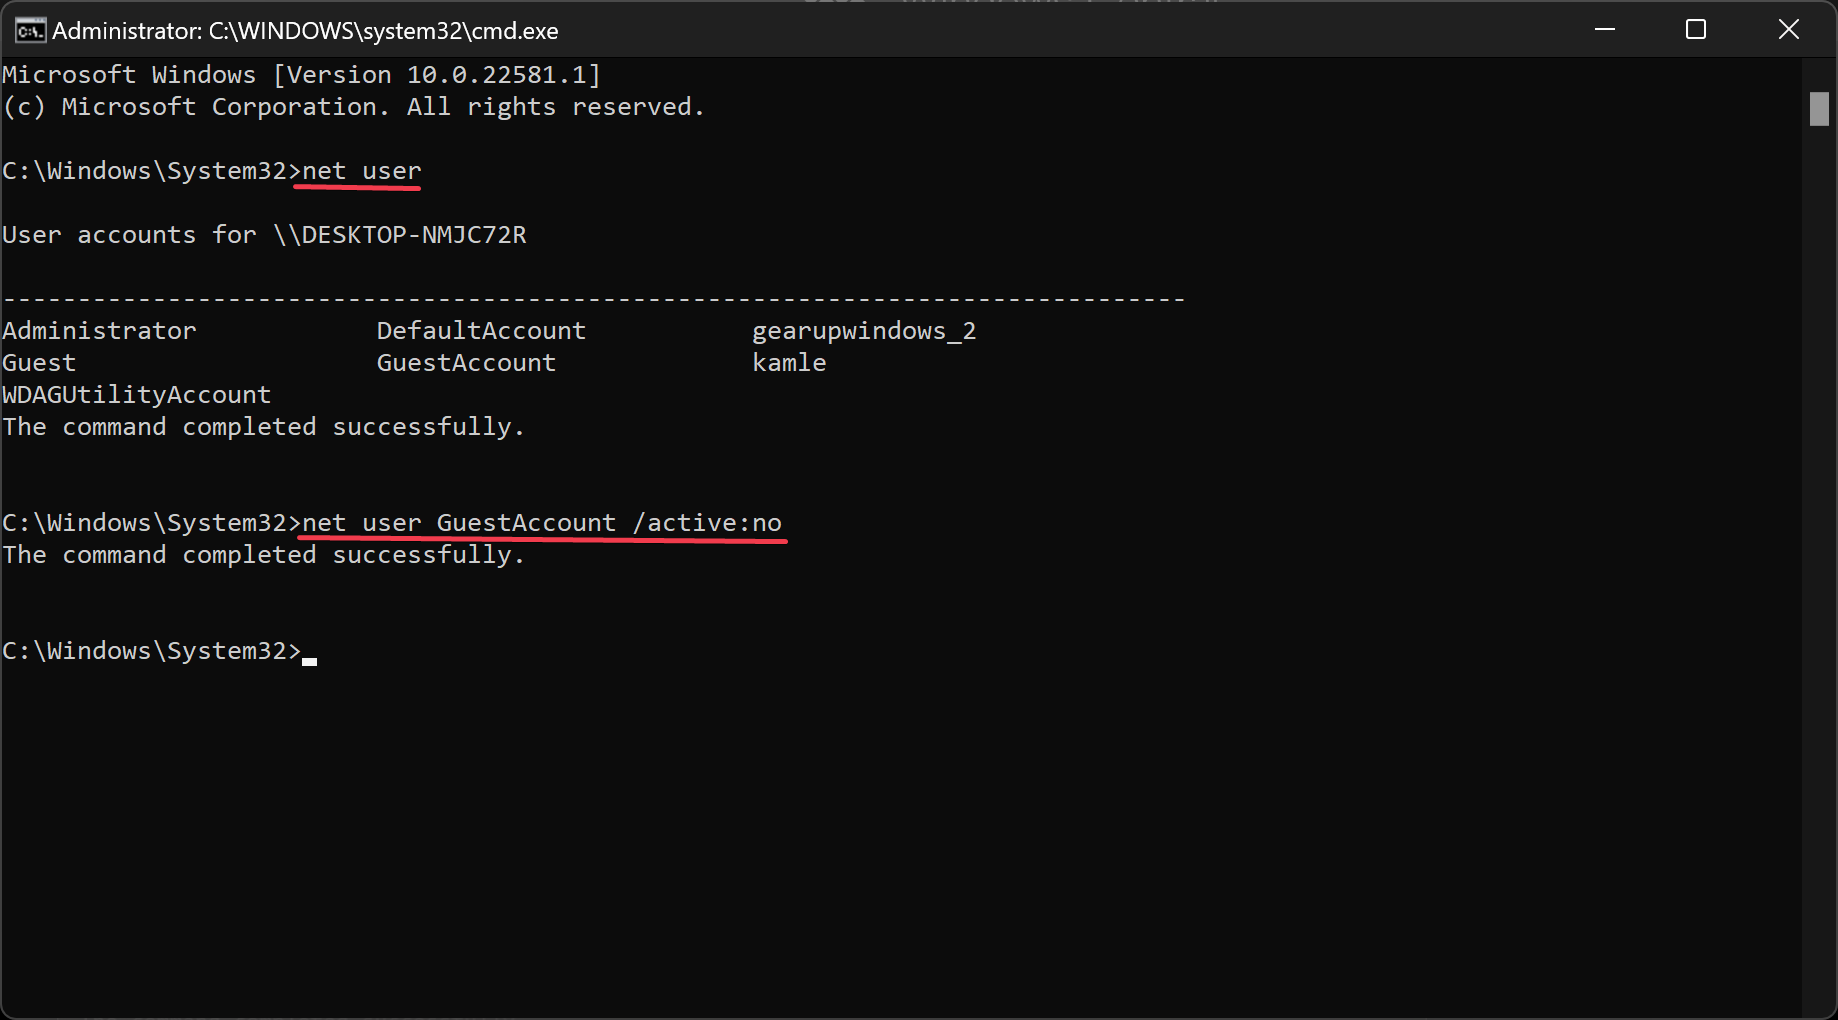Click the 'net user GuestAccount /active:no' command text

point(542,523)
